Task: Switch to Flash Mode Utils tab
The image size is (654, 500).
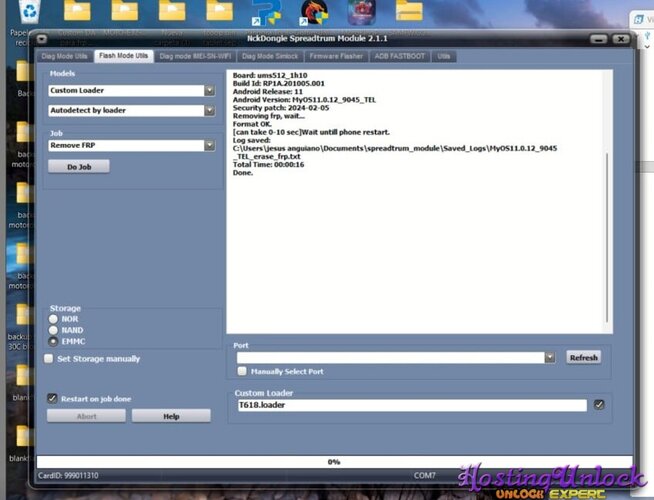Action: click(x=123, y=56)
